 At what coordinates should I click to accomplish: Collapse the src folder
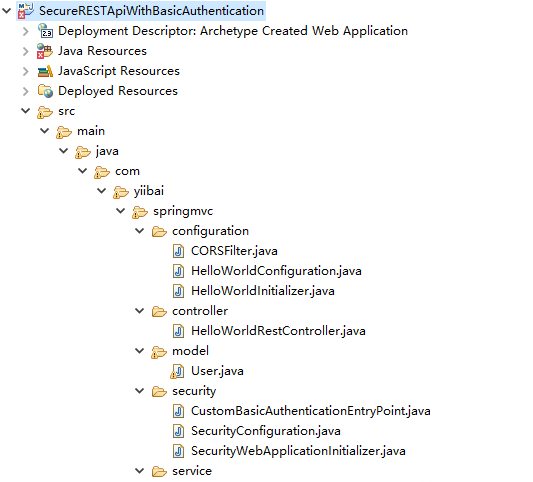coord(25,111)
